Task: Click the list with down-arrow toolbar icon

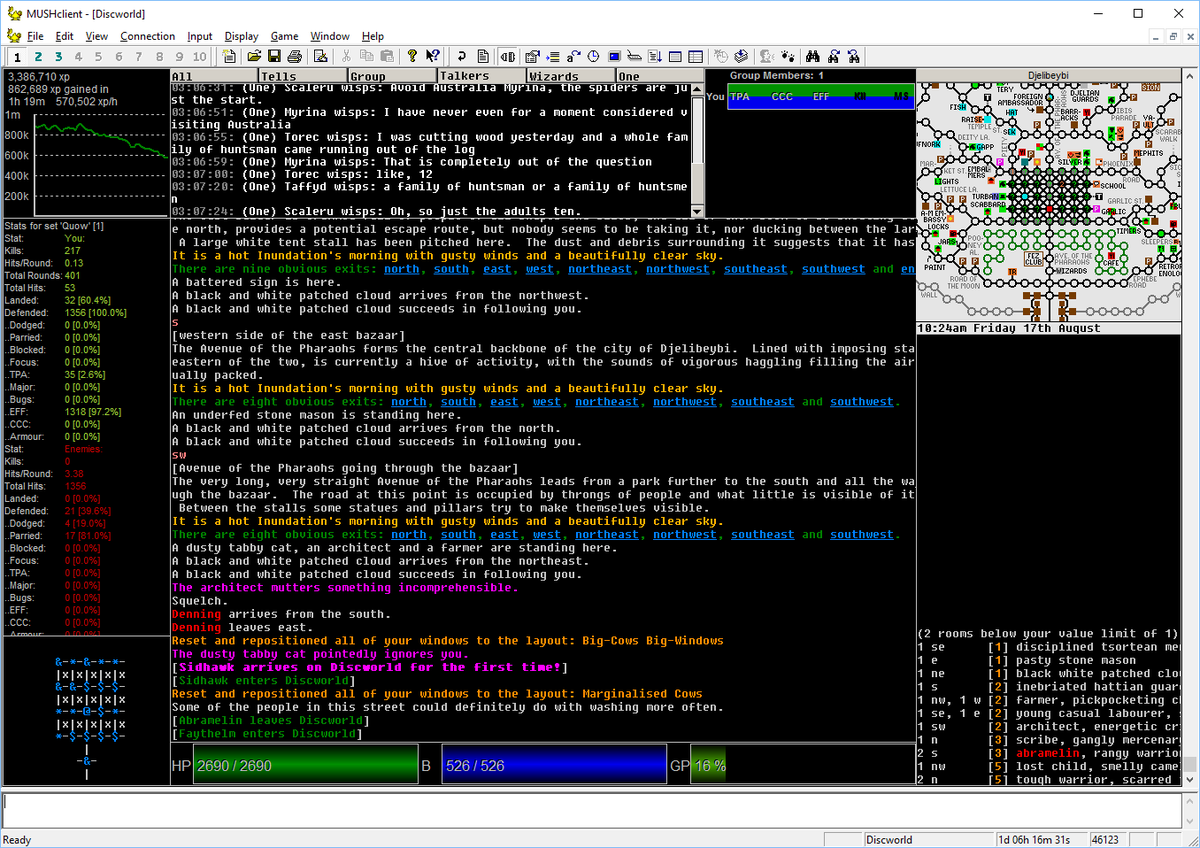Action: pos(655,56)
